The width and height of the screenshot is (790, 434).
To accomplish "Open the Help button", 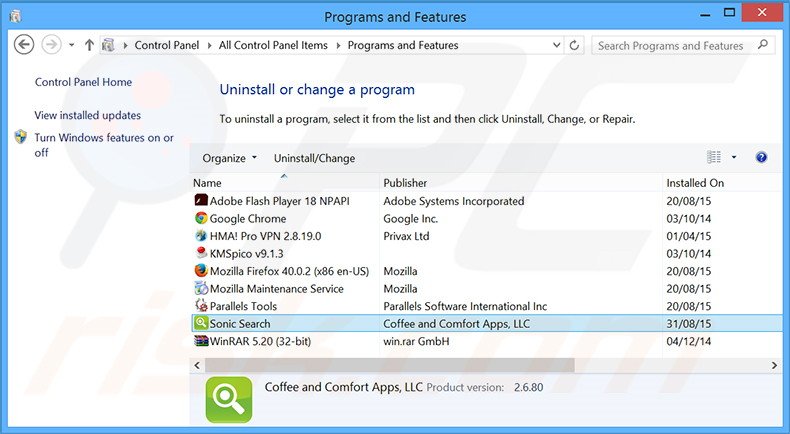I will coord(761,157).
